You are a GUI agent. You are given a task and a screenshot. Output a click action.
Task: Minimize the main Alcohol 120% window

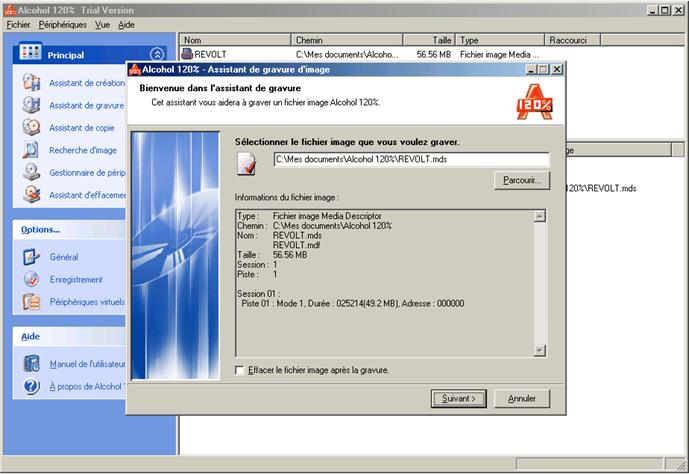pyautogui.click(x=654, y=10)
